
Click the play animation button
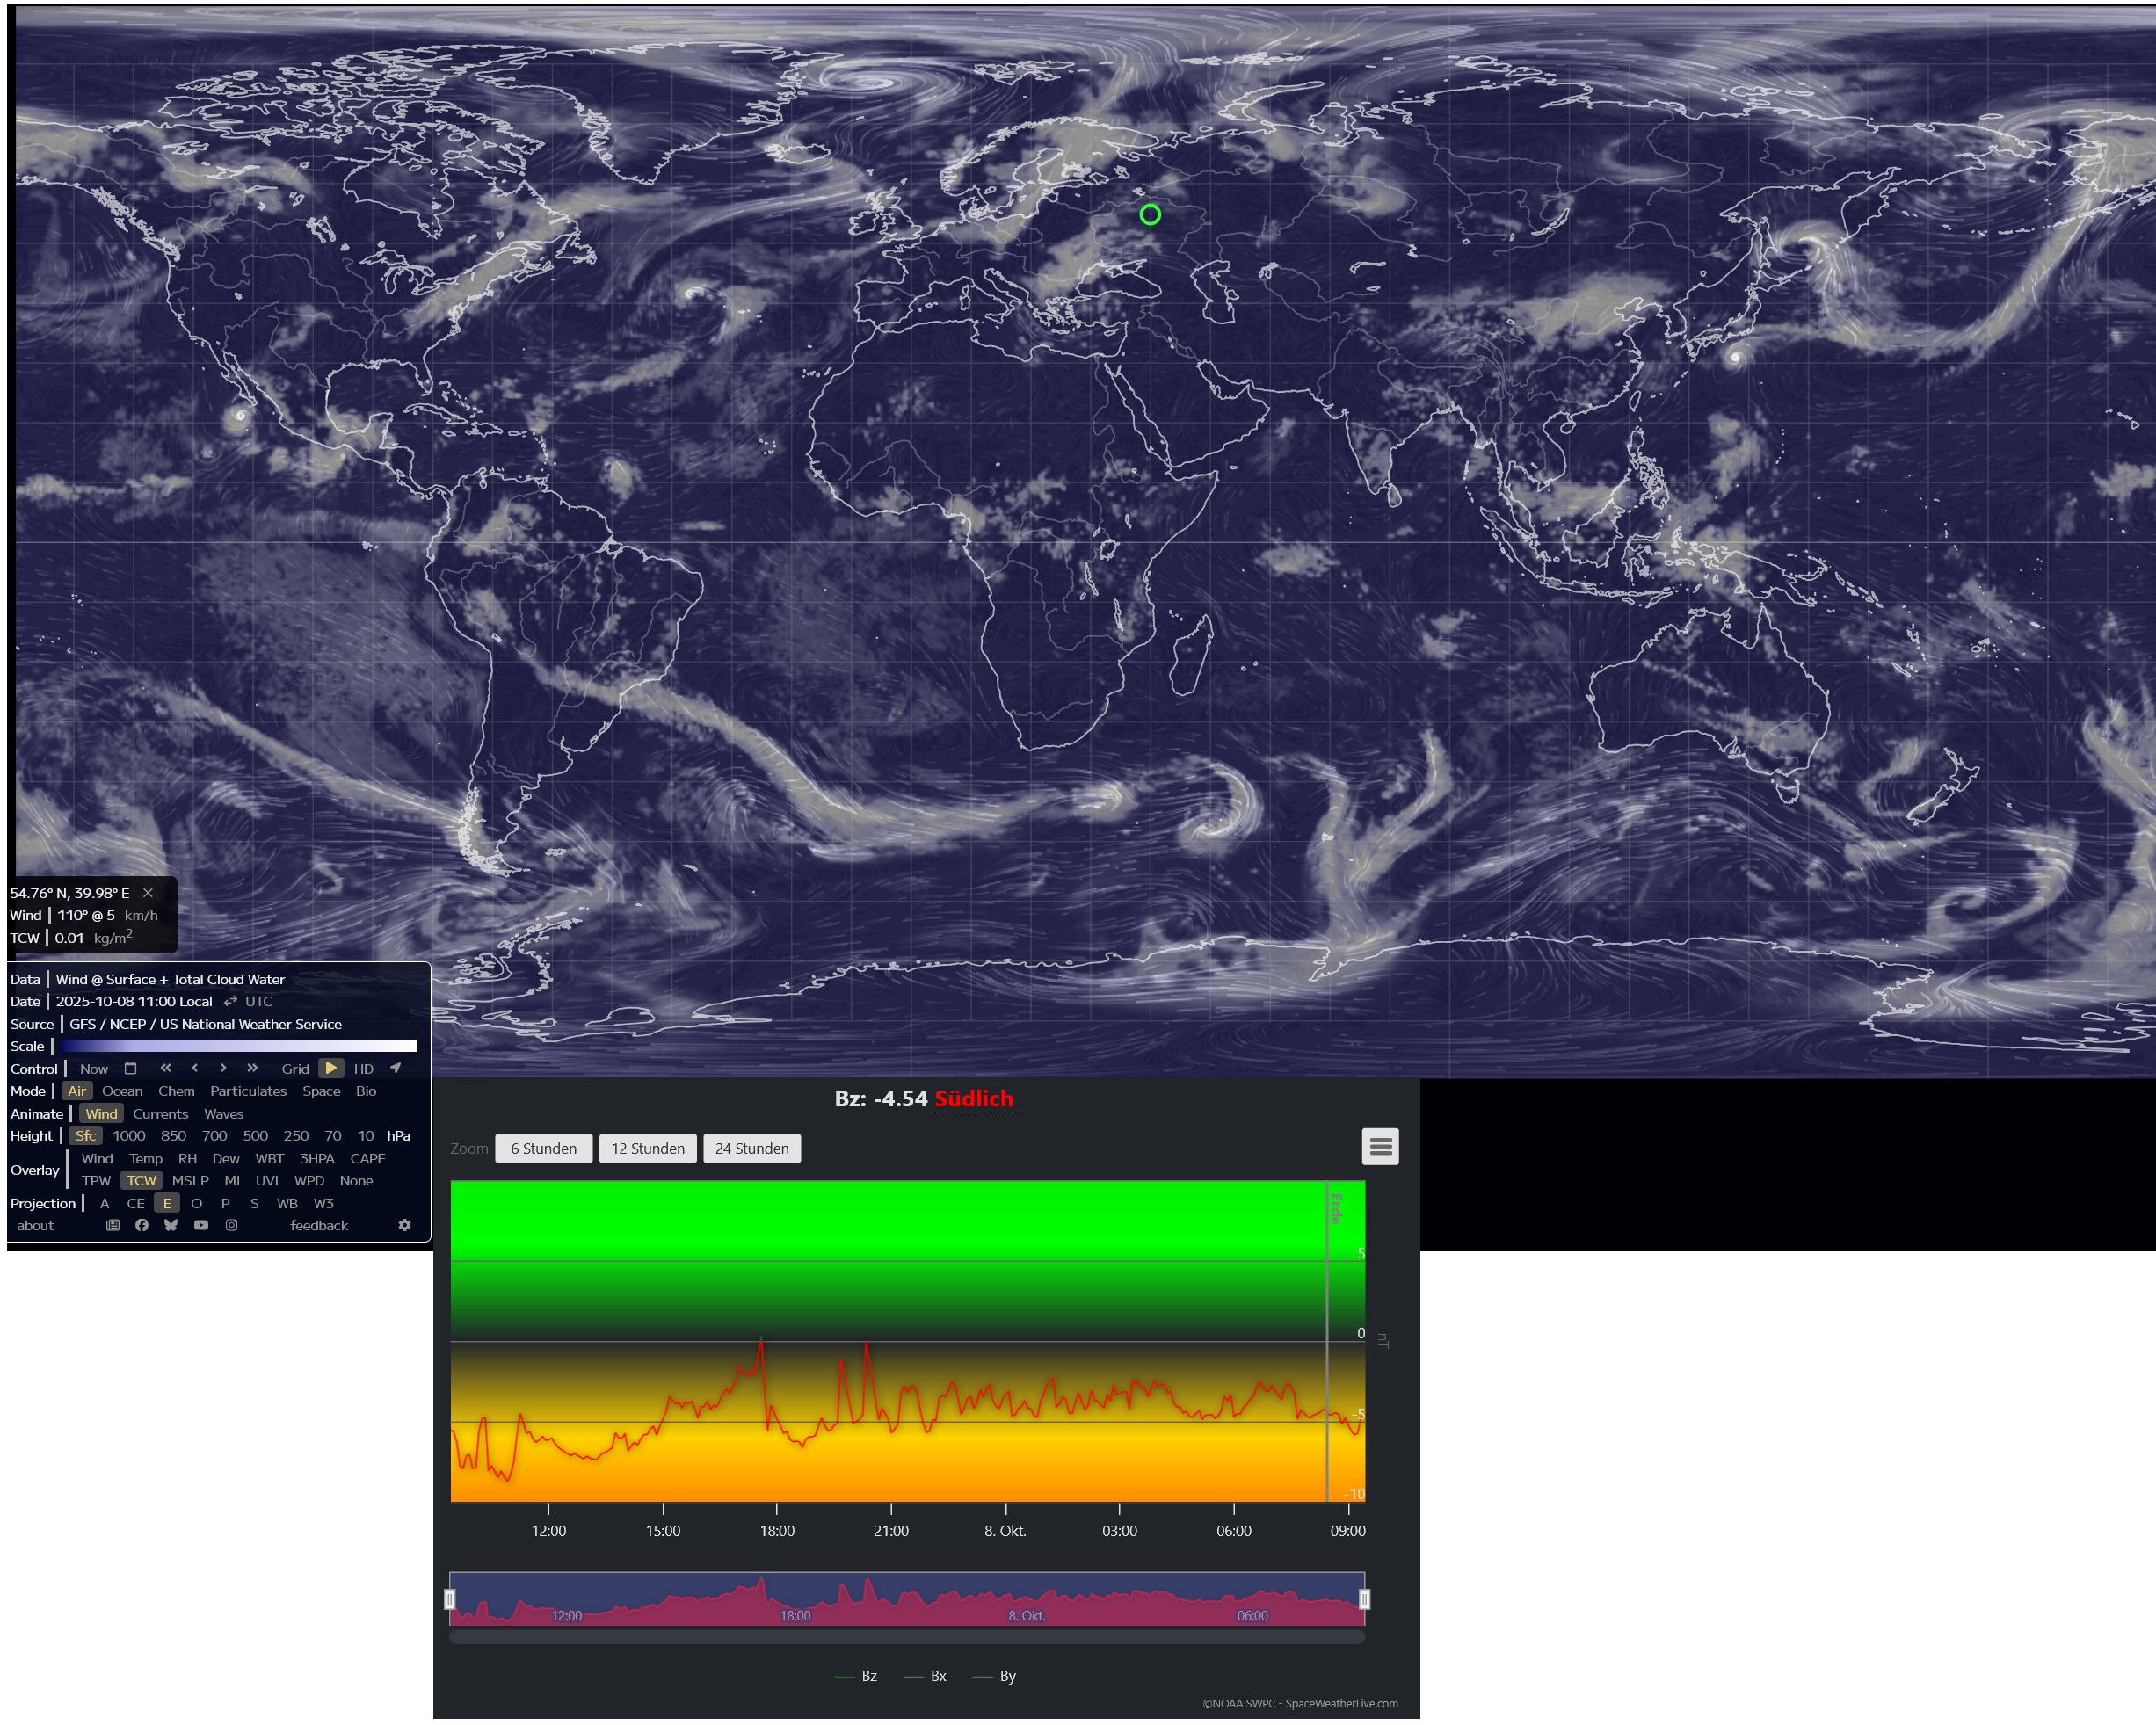331,1068
